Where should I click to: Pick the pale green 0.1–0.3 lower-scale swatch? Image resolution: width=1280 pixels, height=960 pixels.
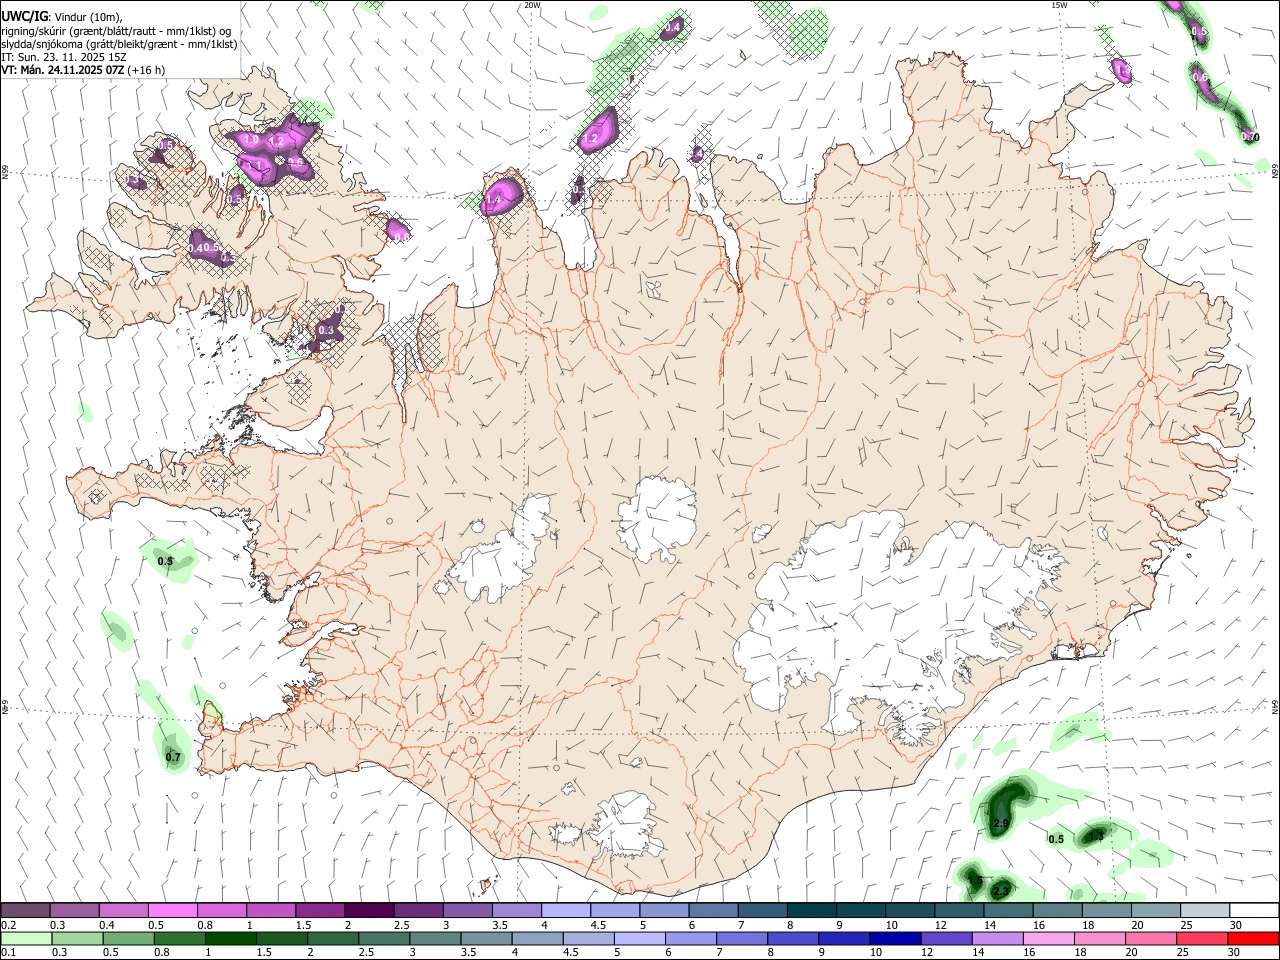click(26, 938)
